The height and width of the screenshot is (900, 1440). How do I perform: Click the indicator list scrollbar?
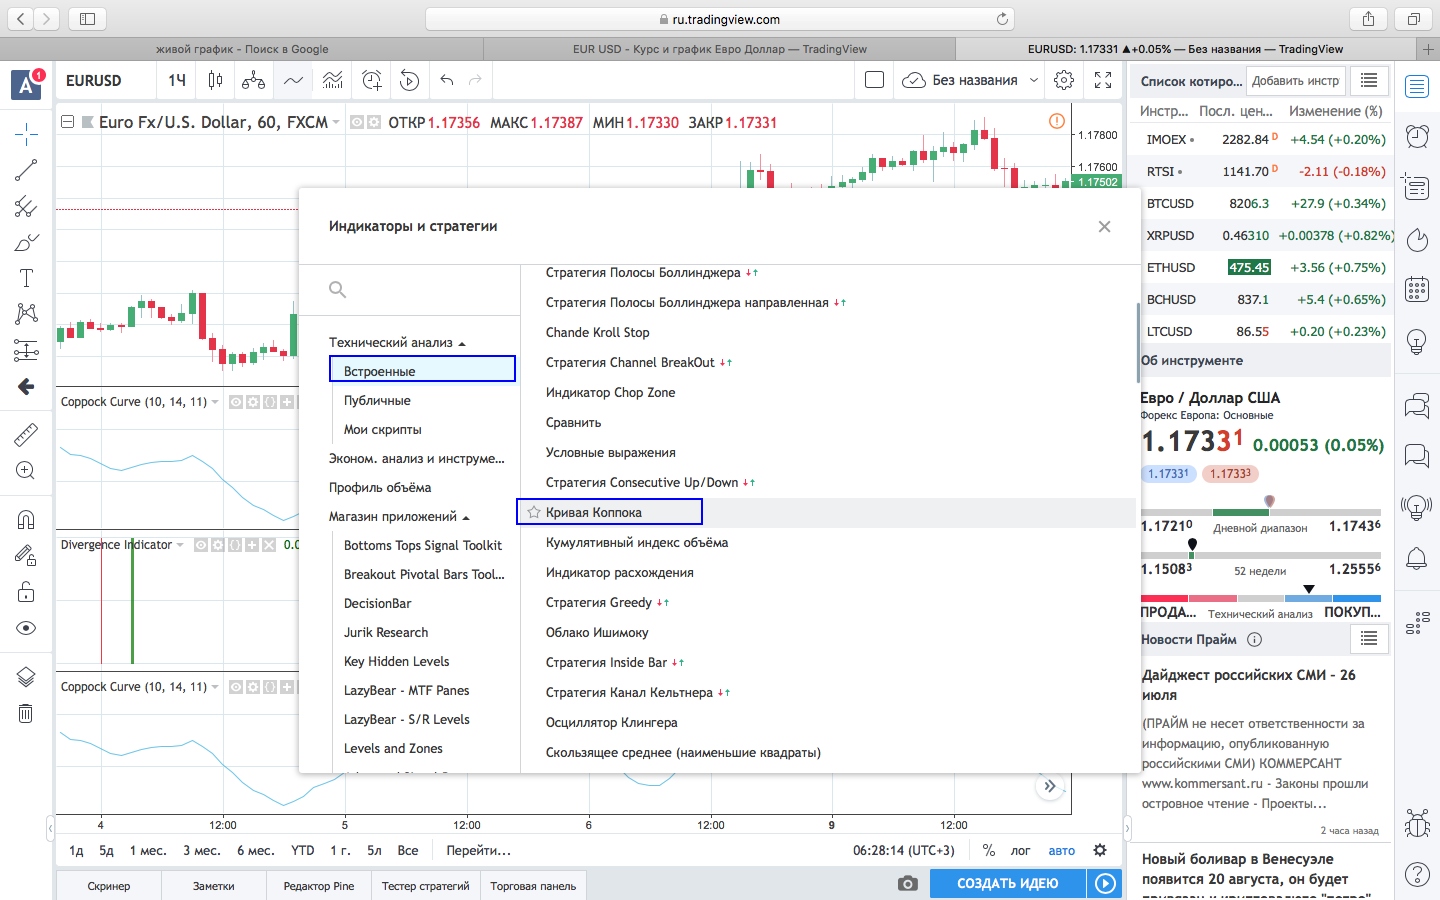[1138, 342]
